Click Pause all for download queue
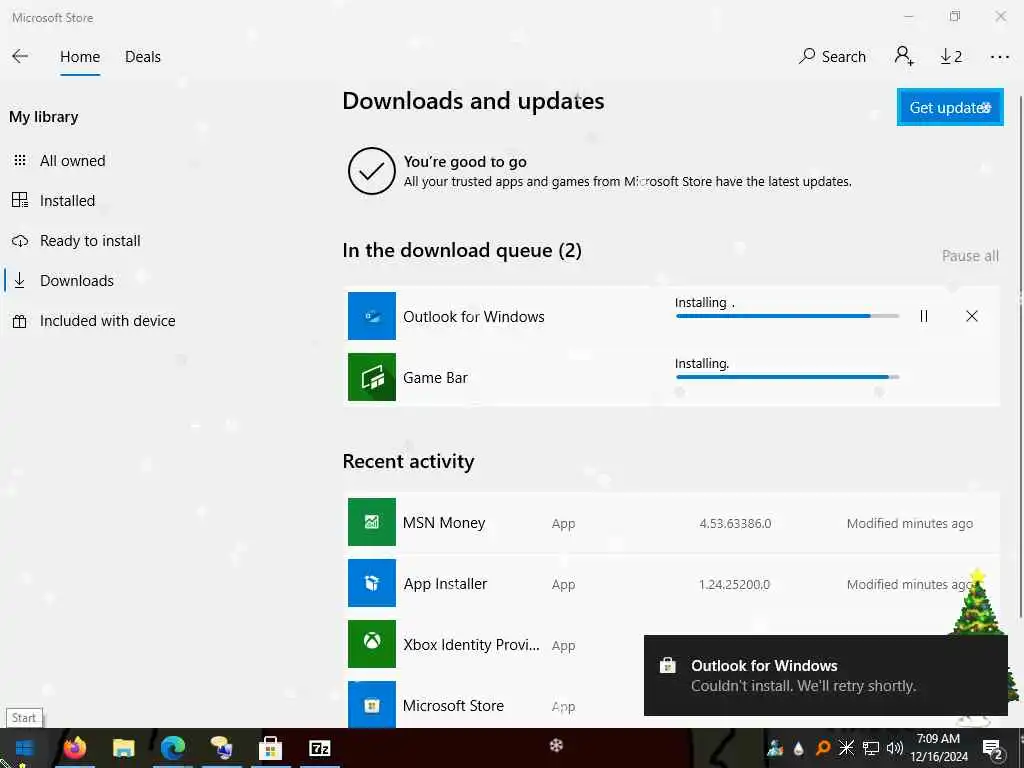 (970, 256)
